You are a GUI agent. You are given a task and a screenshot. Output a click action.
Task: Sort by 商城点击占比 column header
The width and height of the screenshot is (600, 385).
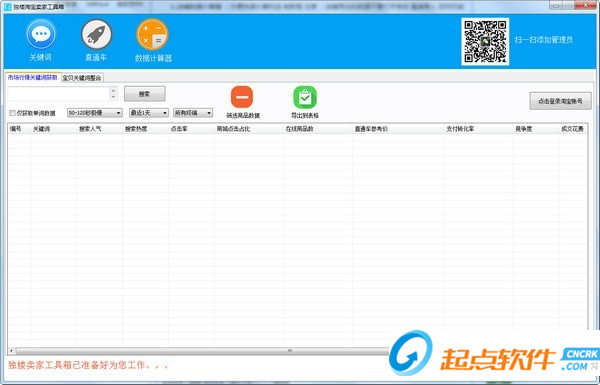point(248,129)
